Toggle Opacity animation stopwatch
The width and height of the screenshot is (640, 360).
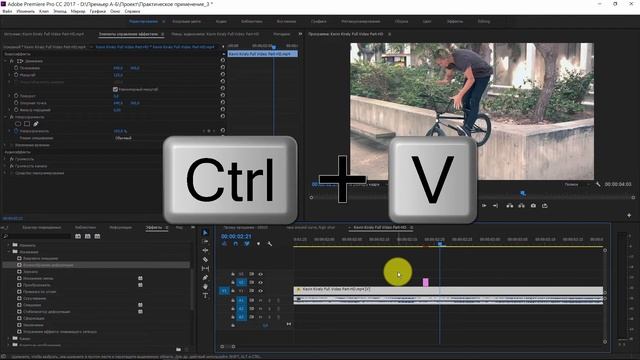pyautogui.click(x=16, y=131)
